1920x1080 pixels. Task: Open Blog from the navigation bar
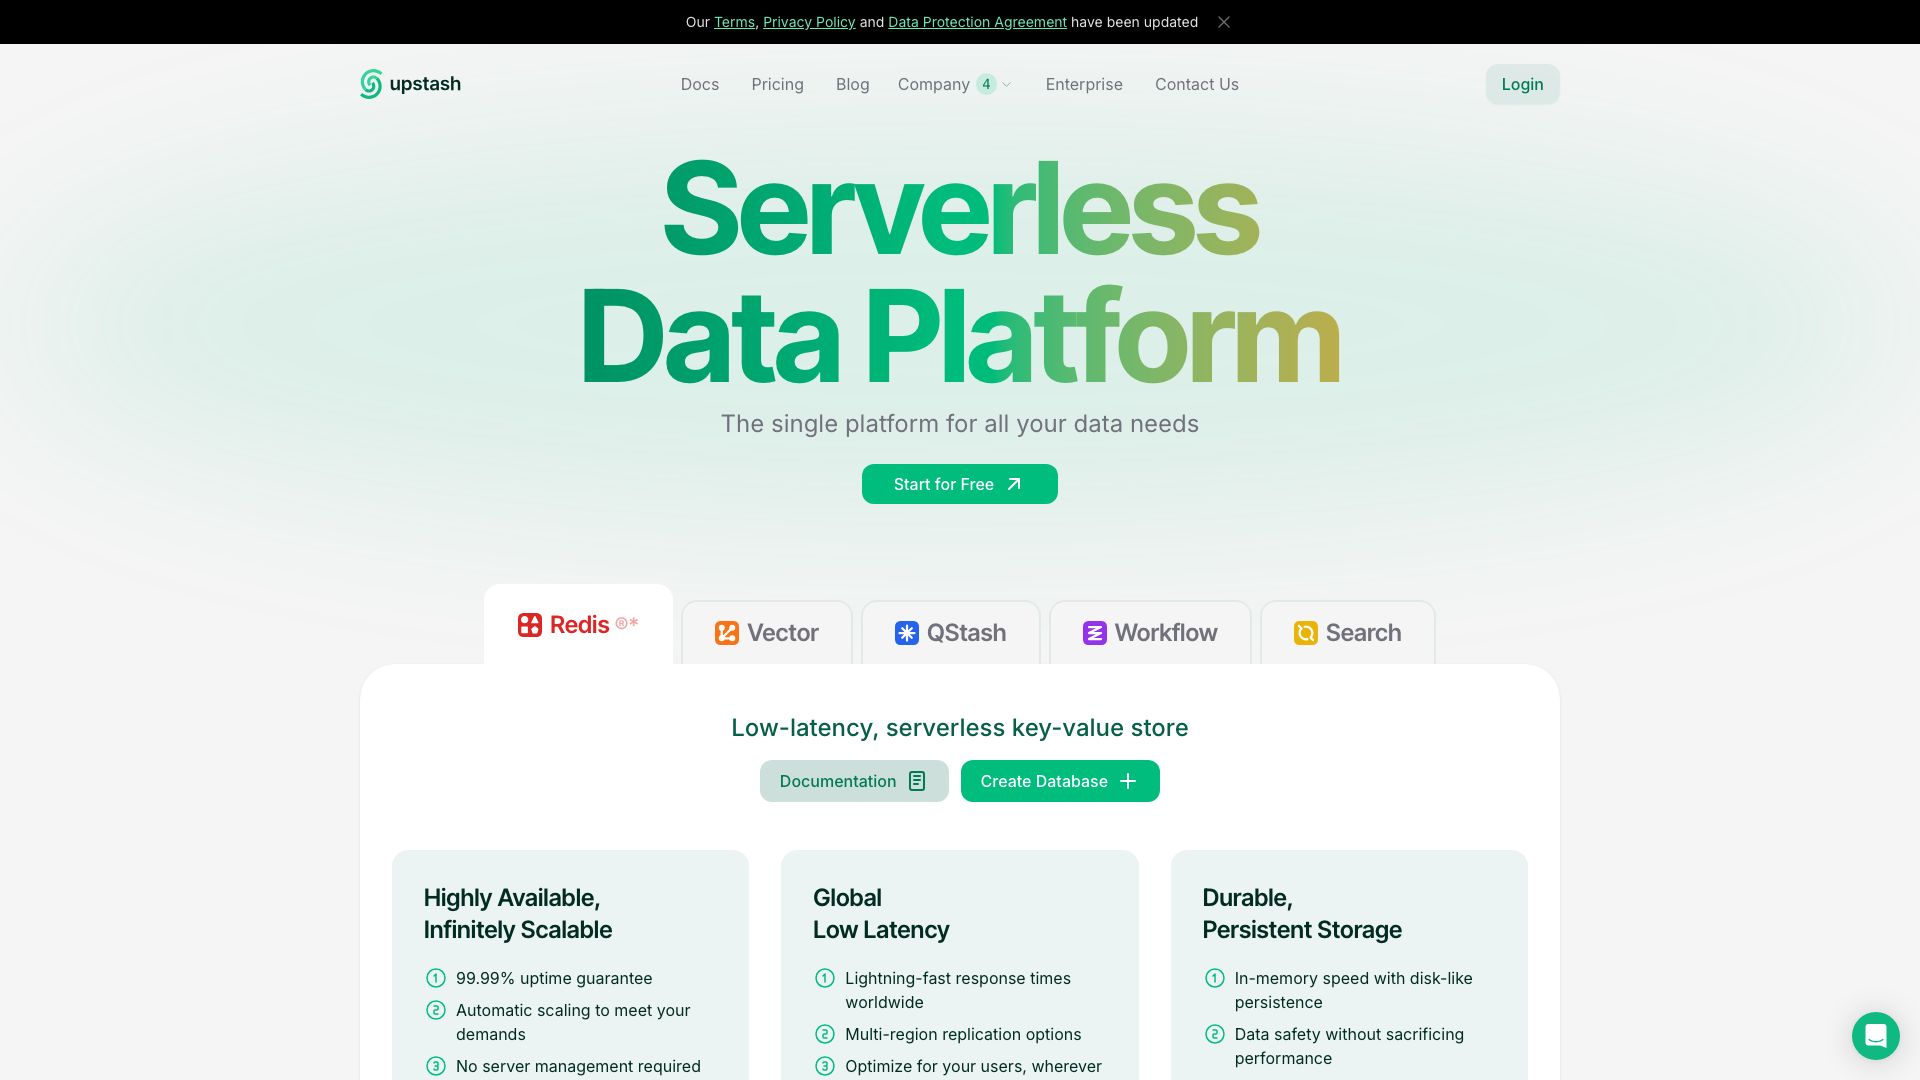point(852,84)
